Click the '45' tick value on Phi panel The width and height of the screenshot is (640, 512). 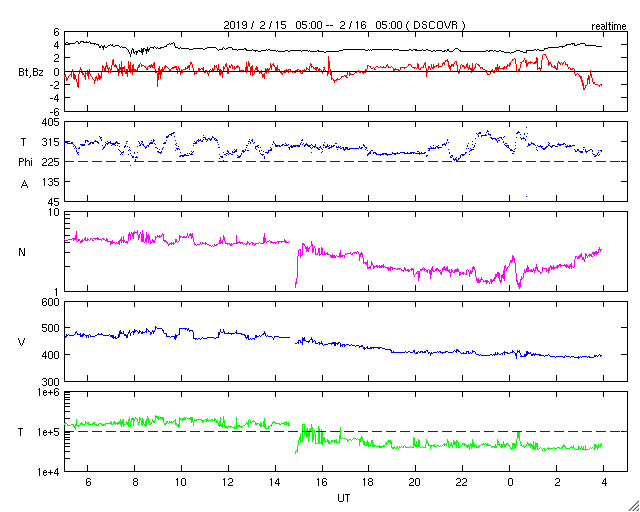(x=54, y=202)
